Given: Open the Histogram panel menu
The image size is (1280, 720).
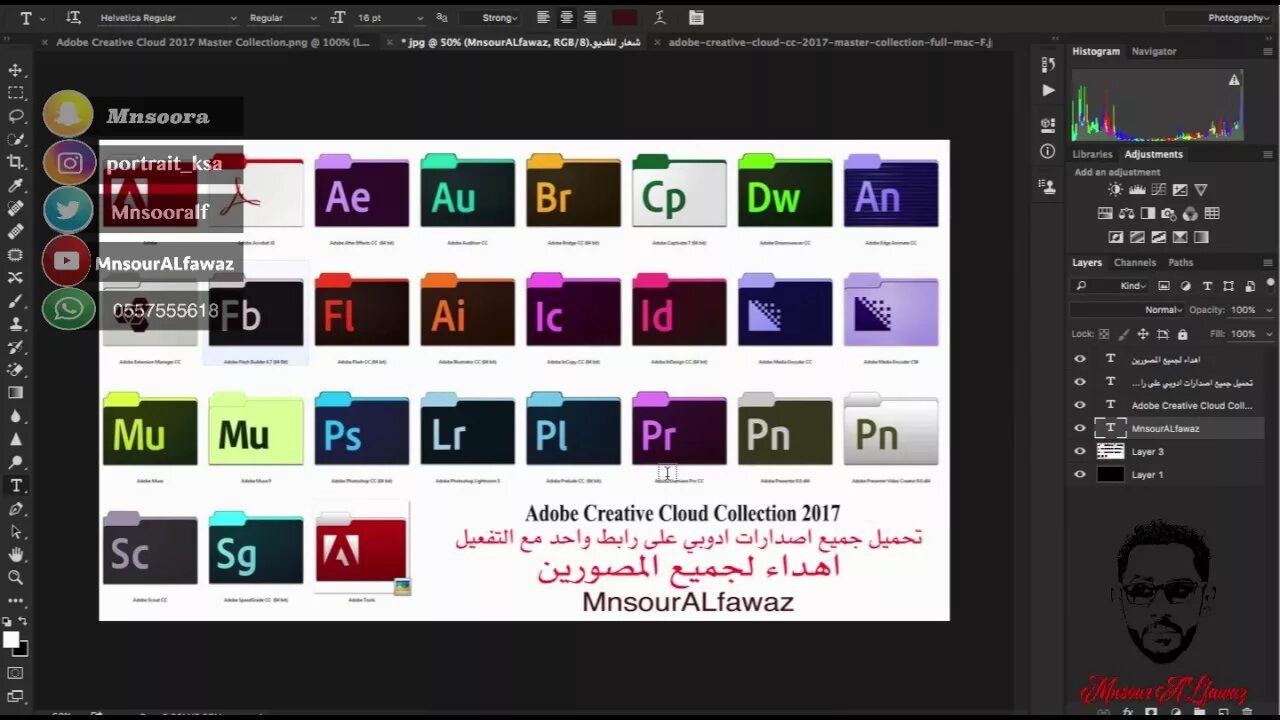Looking at the screenshot, I should (1268, 51).
